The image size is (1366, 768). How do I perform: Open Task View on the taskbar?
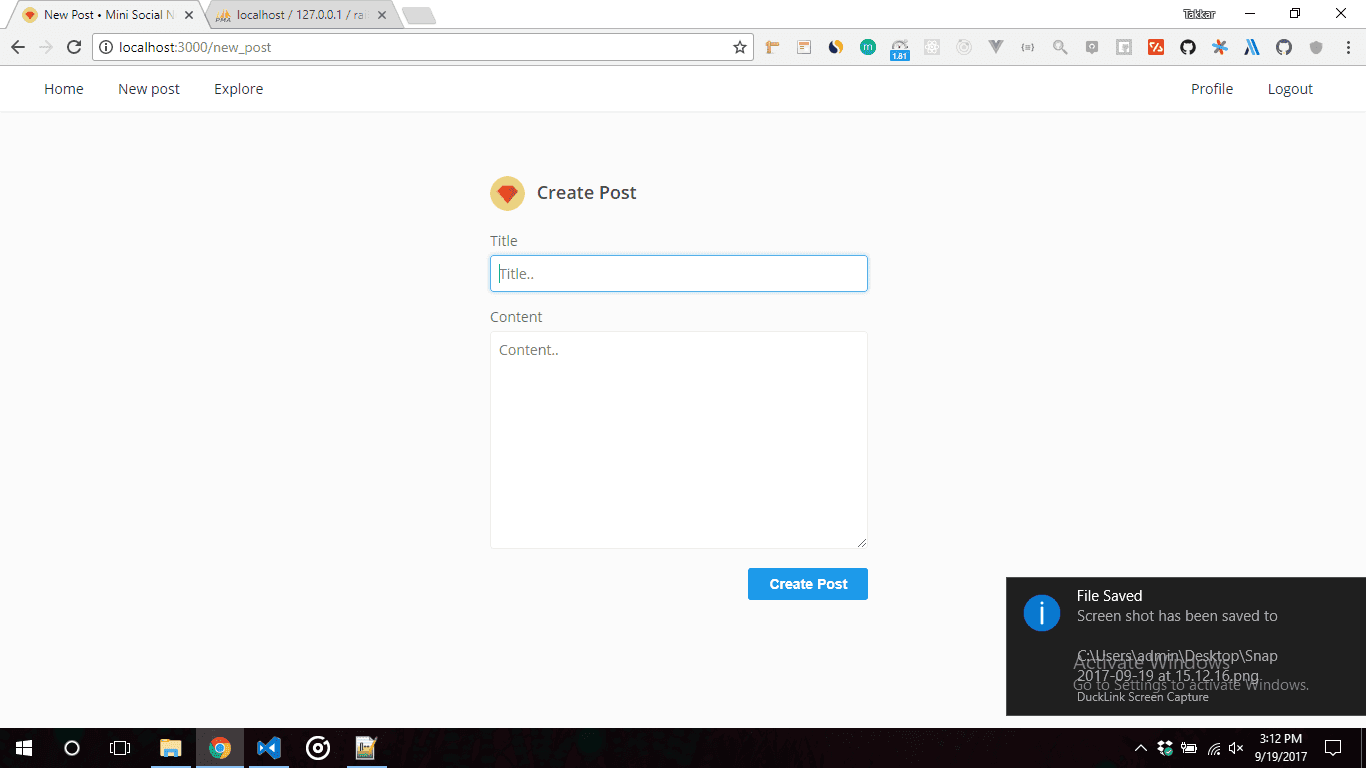click(120, 748)
